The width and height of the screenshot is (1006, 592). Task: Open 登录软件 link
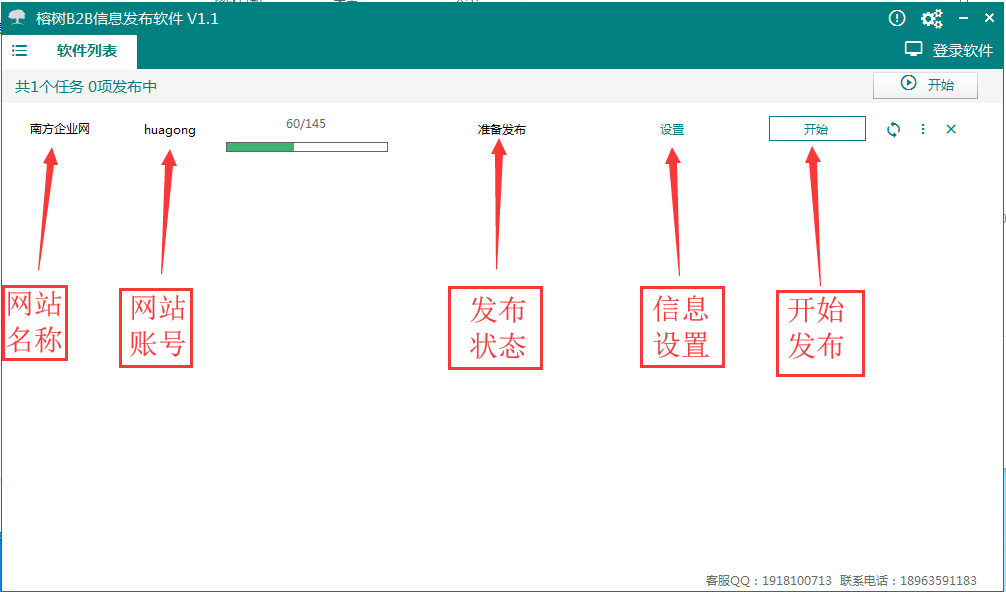point(962,51)
